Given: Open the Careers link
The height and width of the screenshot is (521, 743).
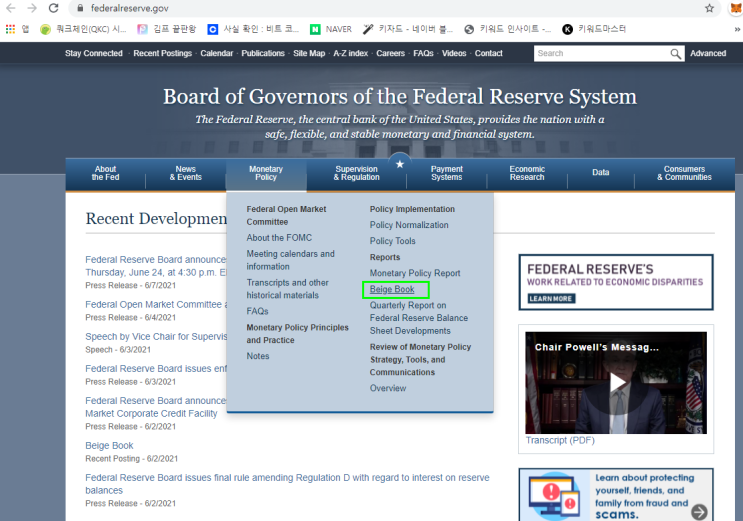Looking at the screenshot, I should click(x=390, y=54).
